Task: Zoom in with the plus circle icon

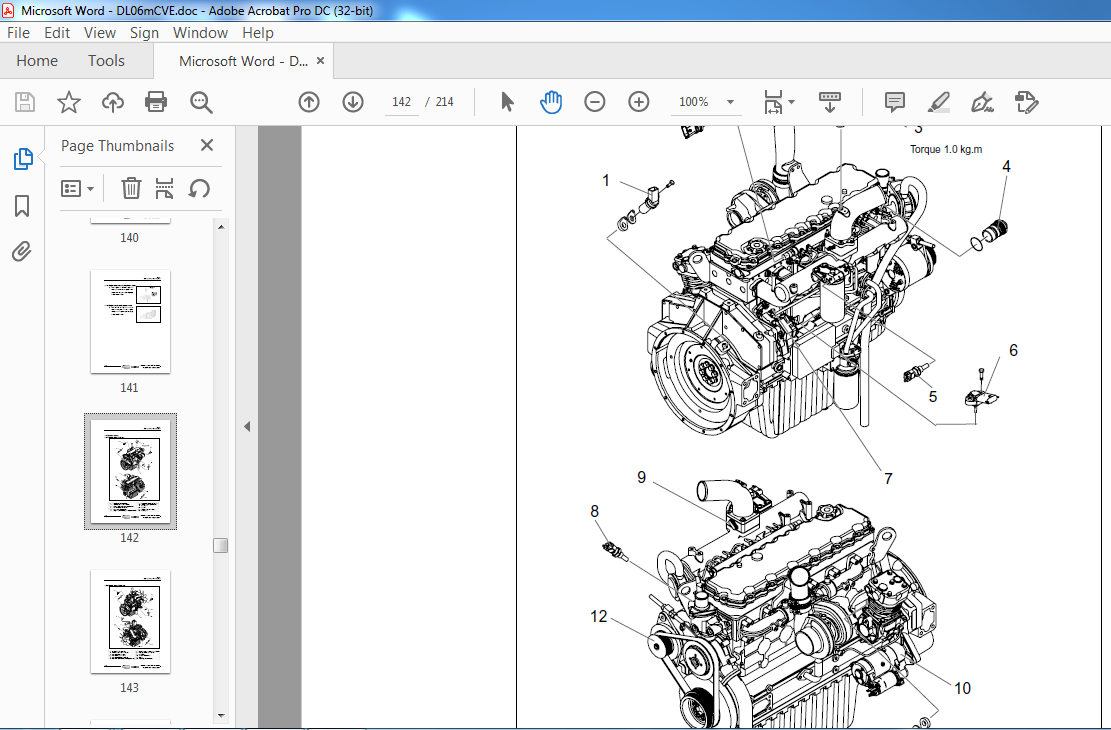Action: 638,102
